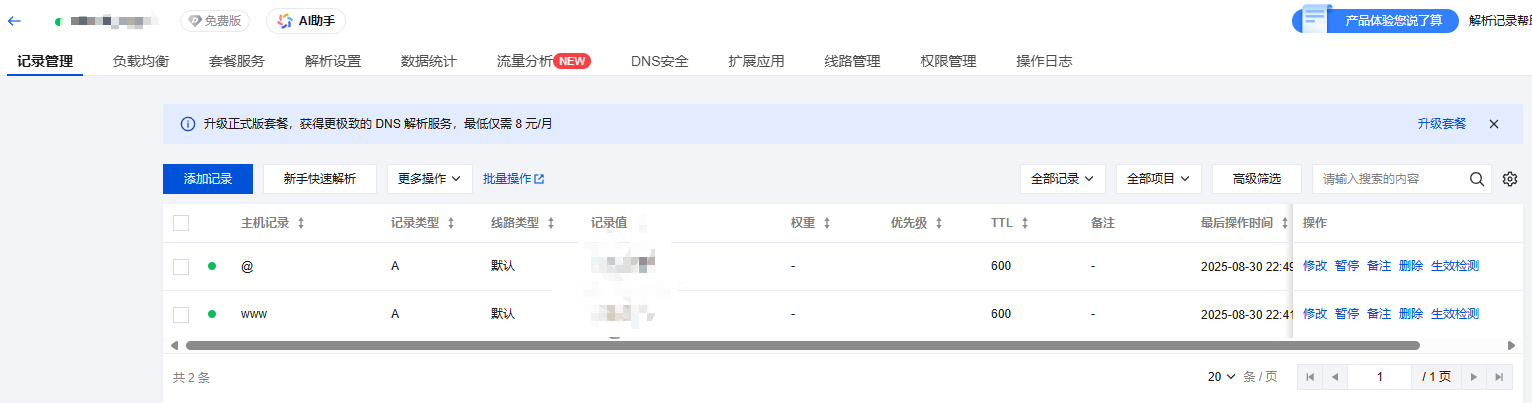Open the 套餐服务 tab
This screenshot has width=1532, height=403.
tap(237, 61)
